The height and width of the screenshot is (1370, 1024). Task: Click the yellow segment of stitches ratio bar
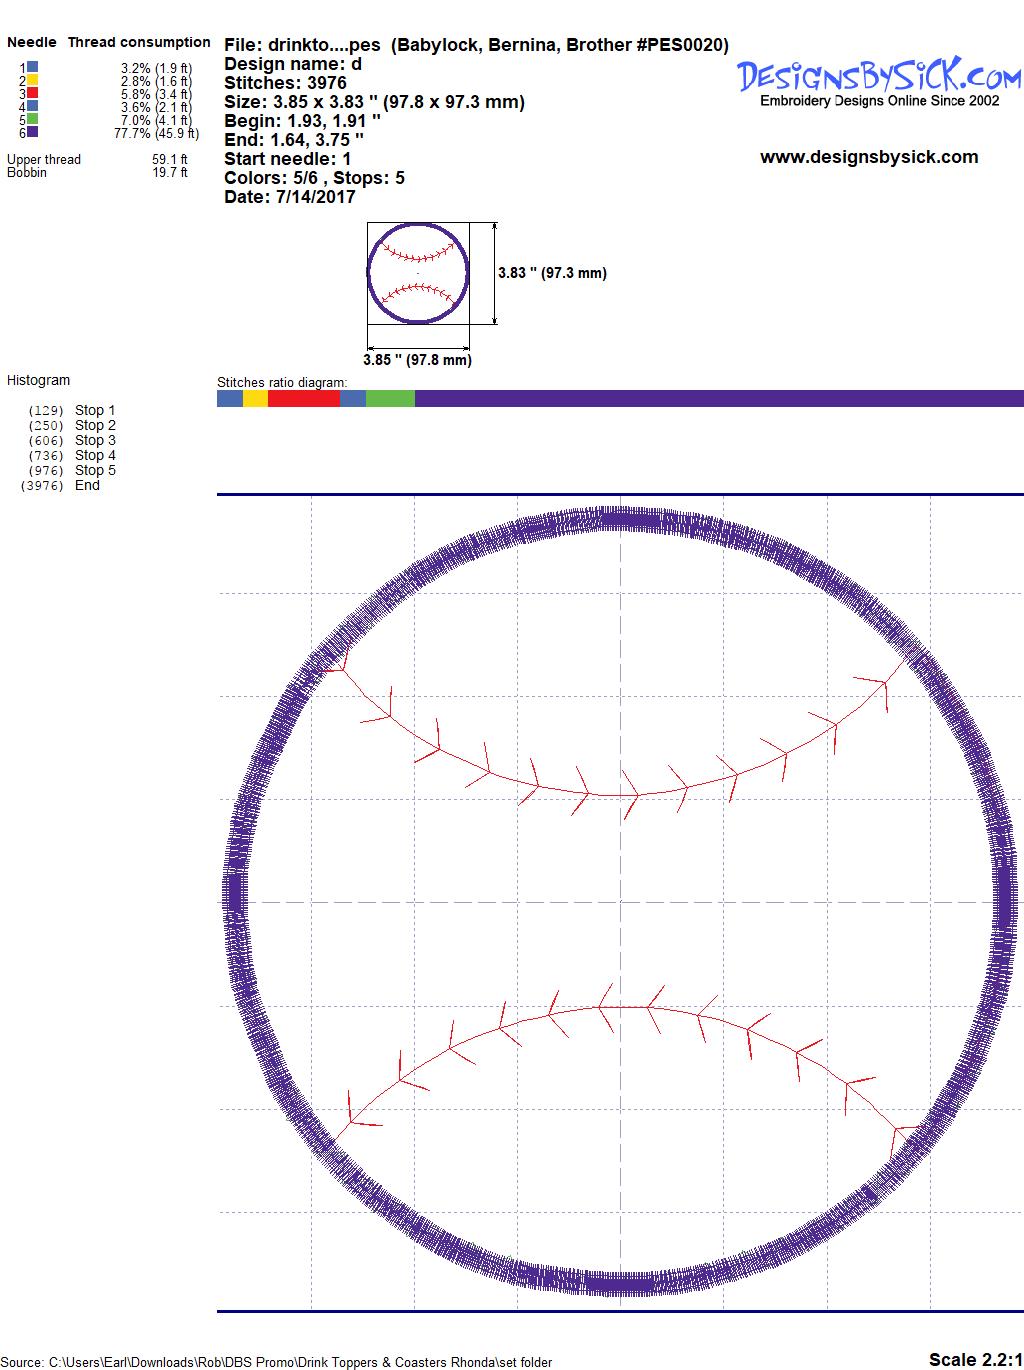(x=255, y=399)
